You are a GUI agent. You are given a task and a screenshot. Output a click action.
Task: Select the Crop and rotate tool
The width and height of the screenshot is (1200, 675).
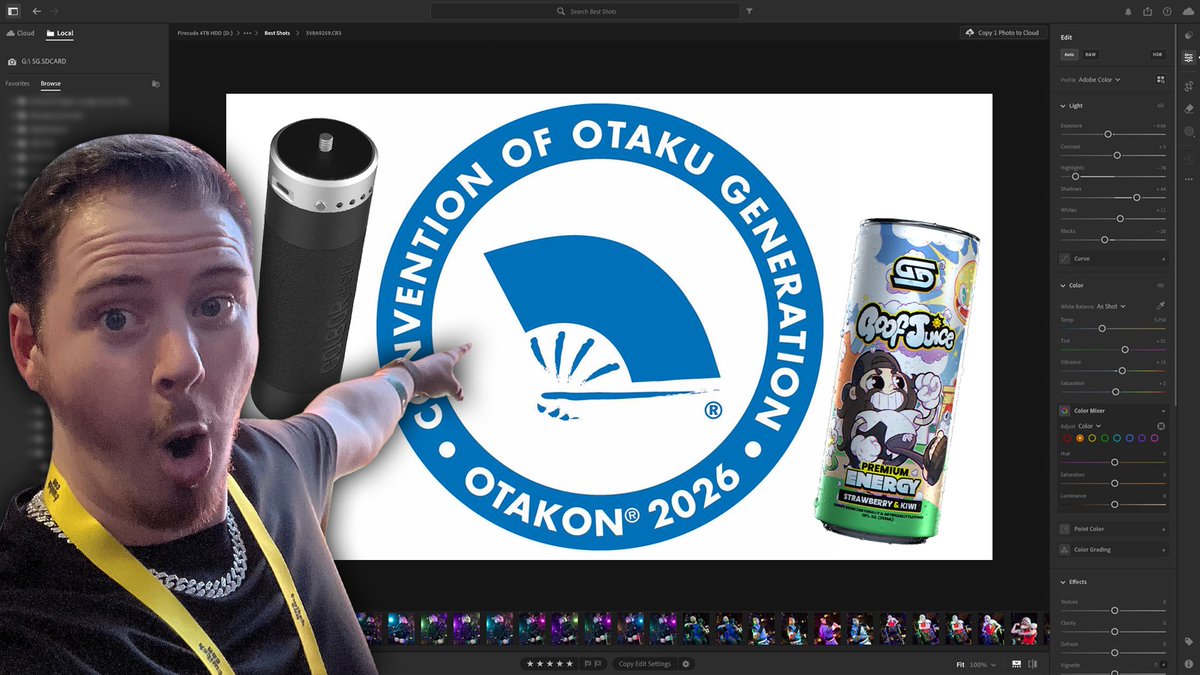[x=1188, y=87]
